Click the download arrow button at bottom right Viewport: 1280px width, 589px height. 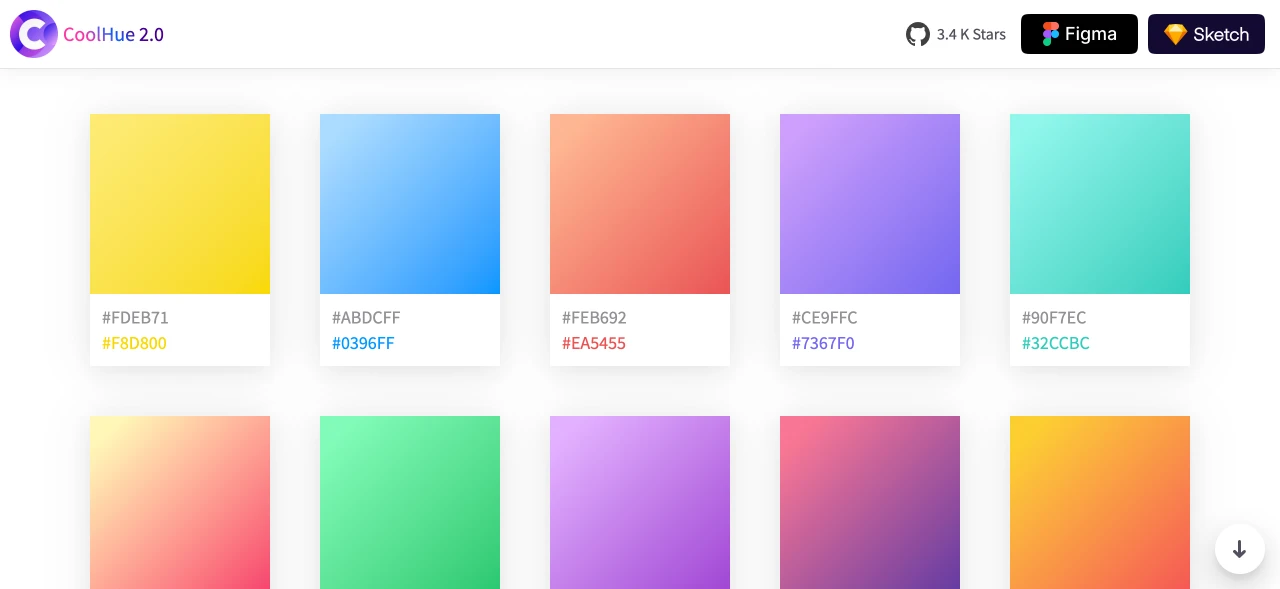(x=1239, y=549)
